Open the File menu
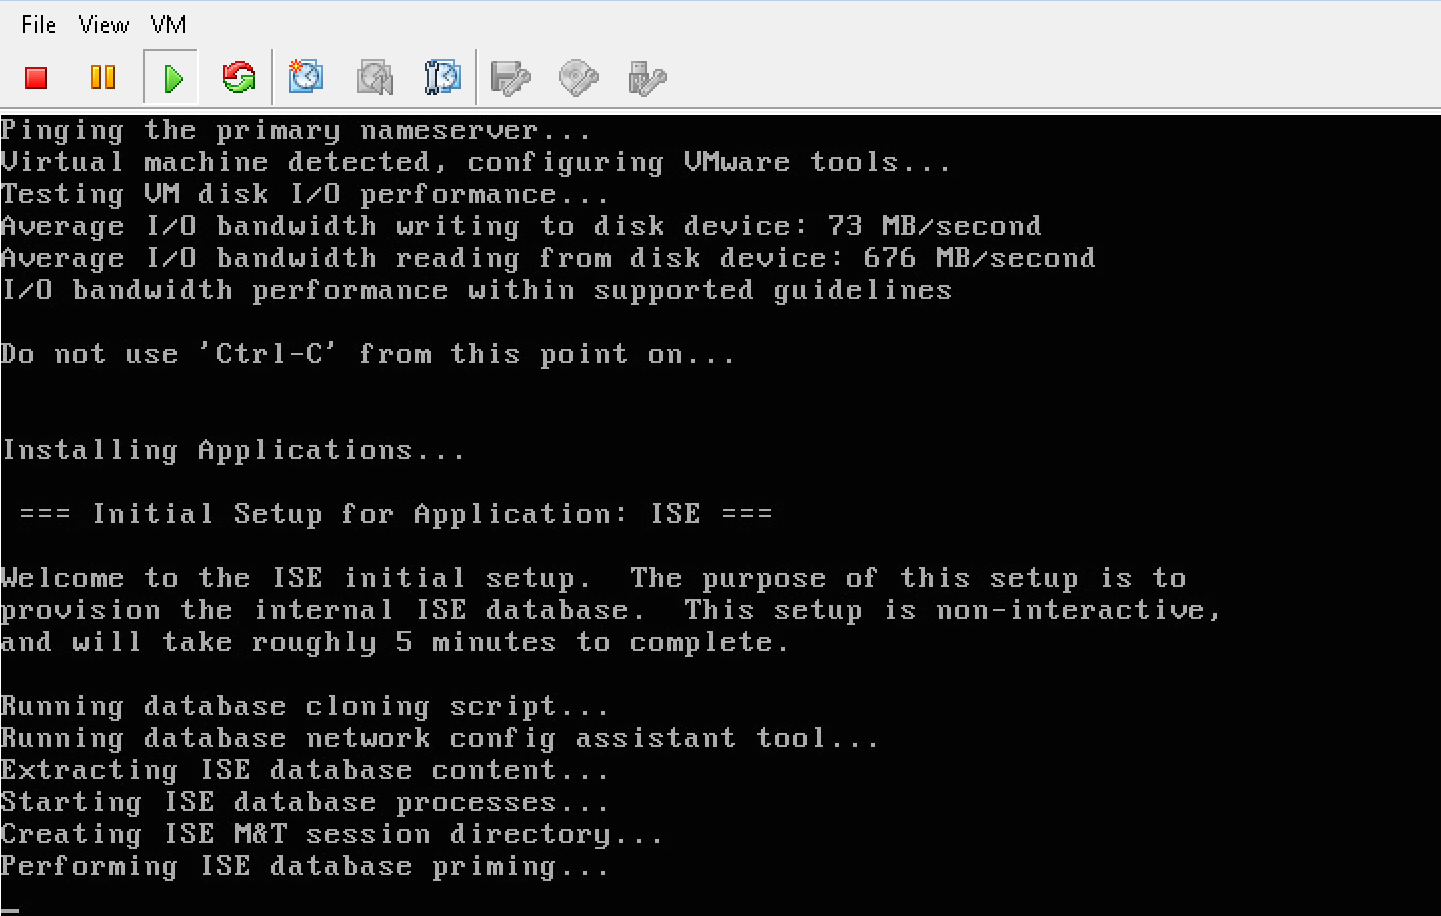Screen dimensions: 1441x916 (x=38, y=25)
